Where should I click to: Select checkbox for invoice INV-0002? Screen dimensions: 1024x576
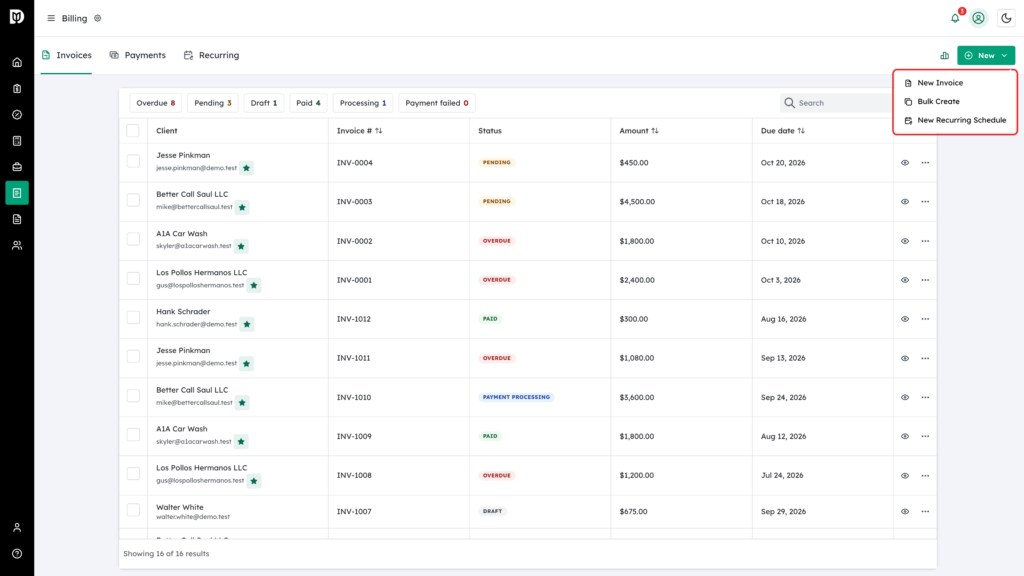coord(133,239)
